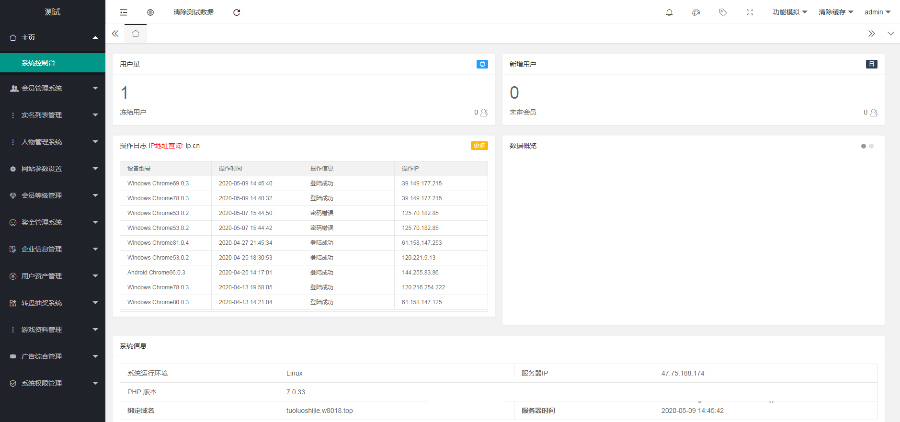Expand the 系统权限管理 sidebar menu
Screen dimensions: 900x422
52,383
